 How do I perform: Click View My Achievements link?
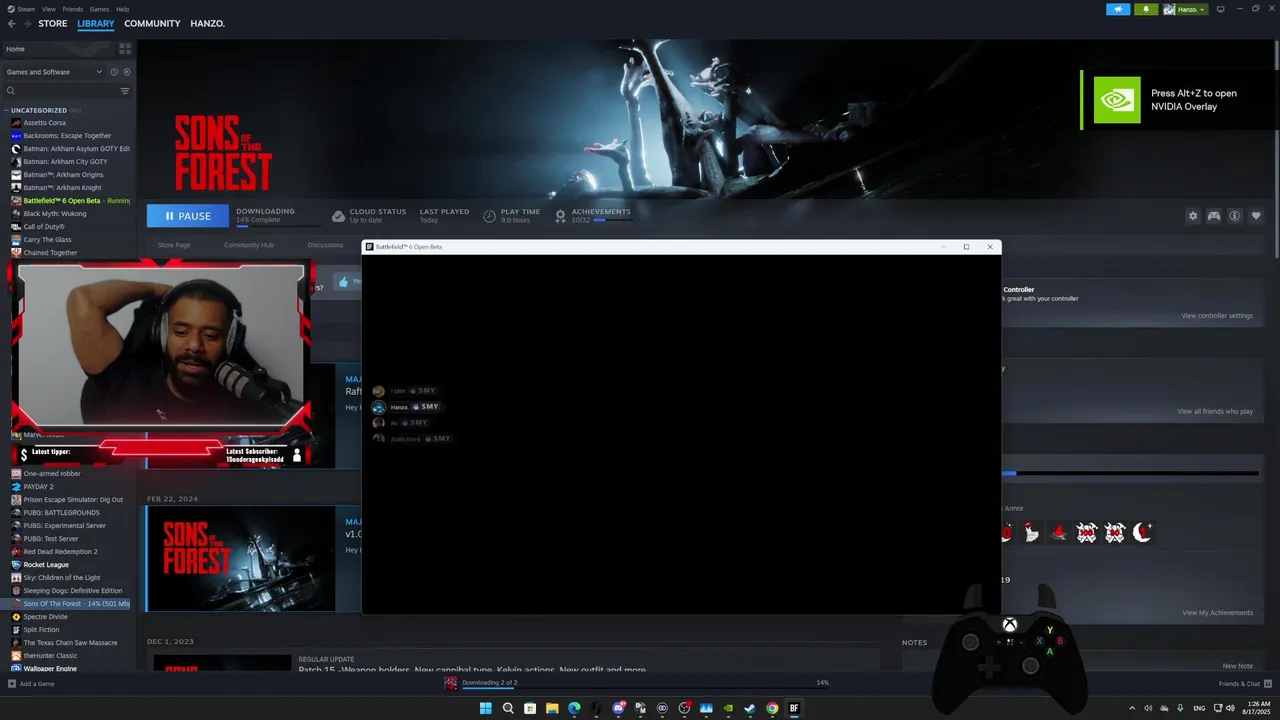(x=1217, y=613)
